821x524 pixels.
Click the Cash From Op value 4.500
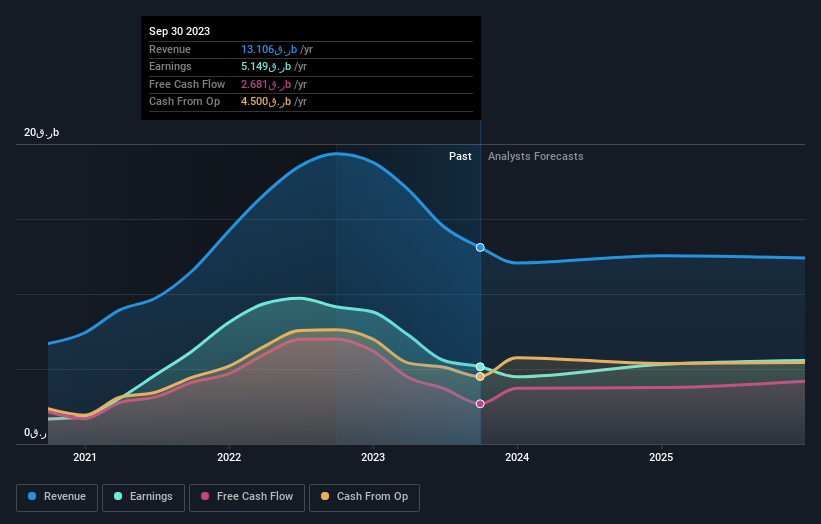pyautogui.click(x=266, y=102)
